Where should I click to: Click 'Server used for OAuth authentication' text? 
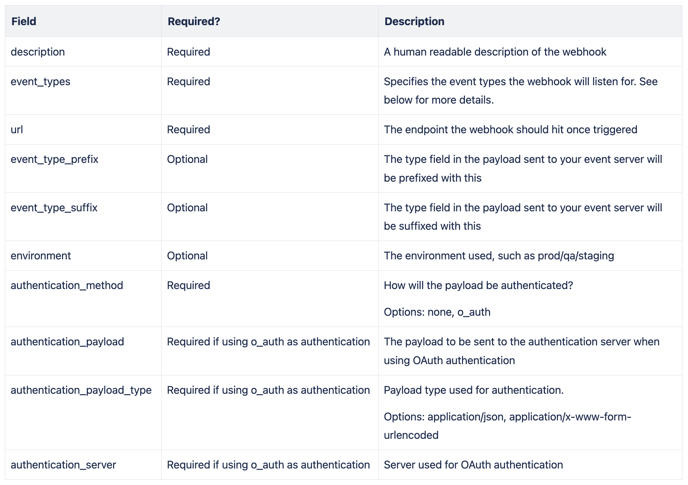473,464
